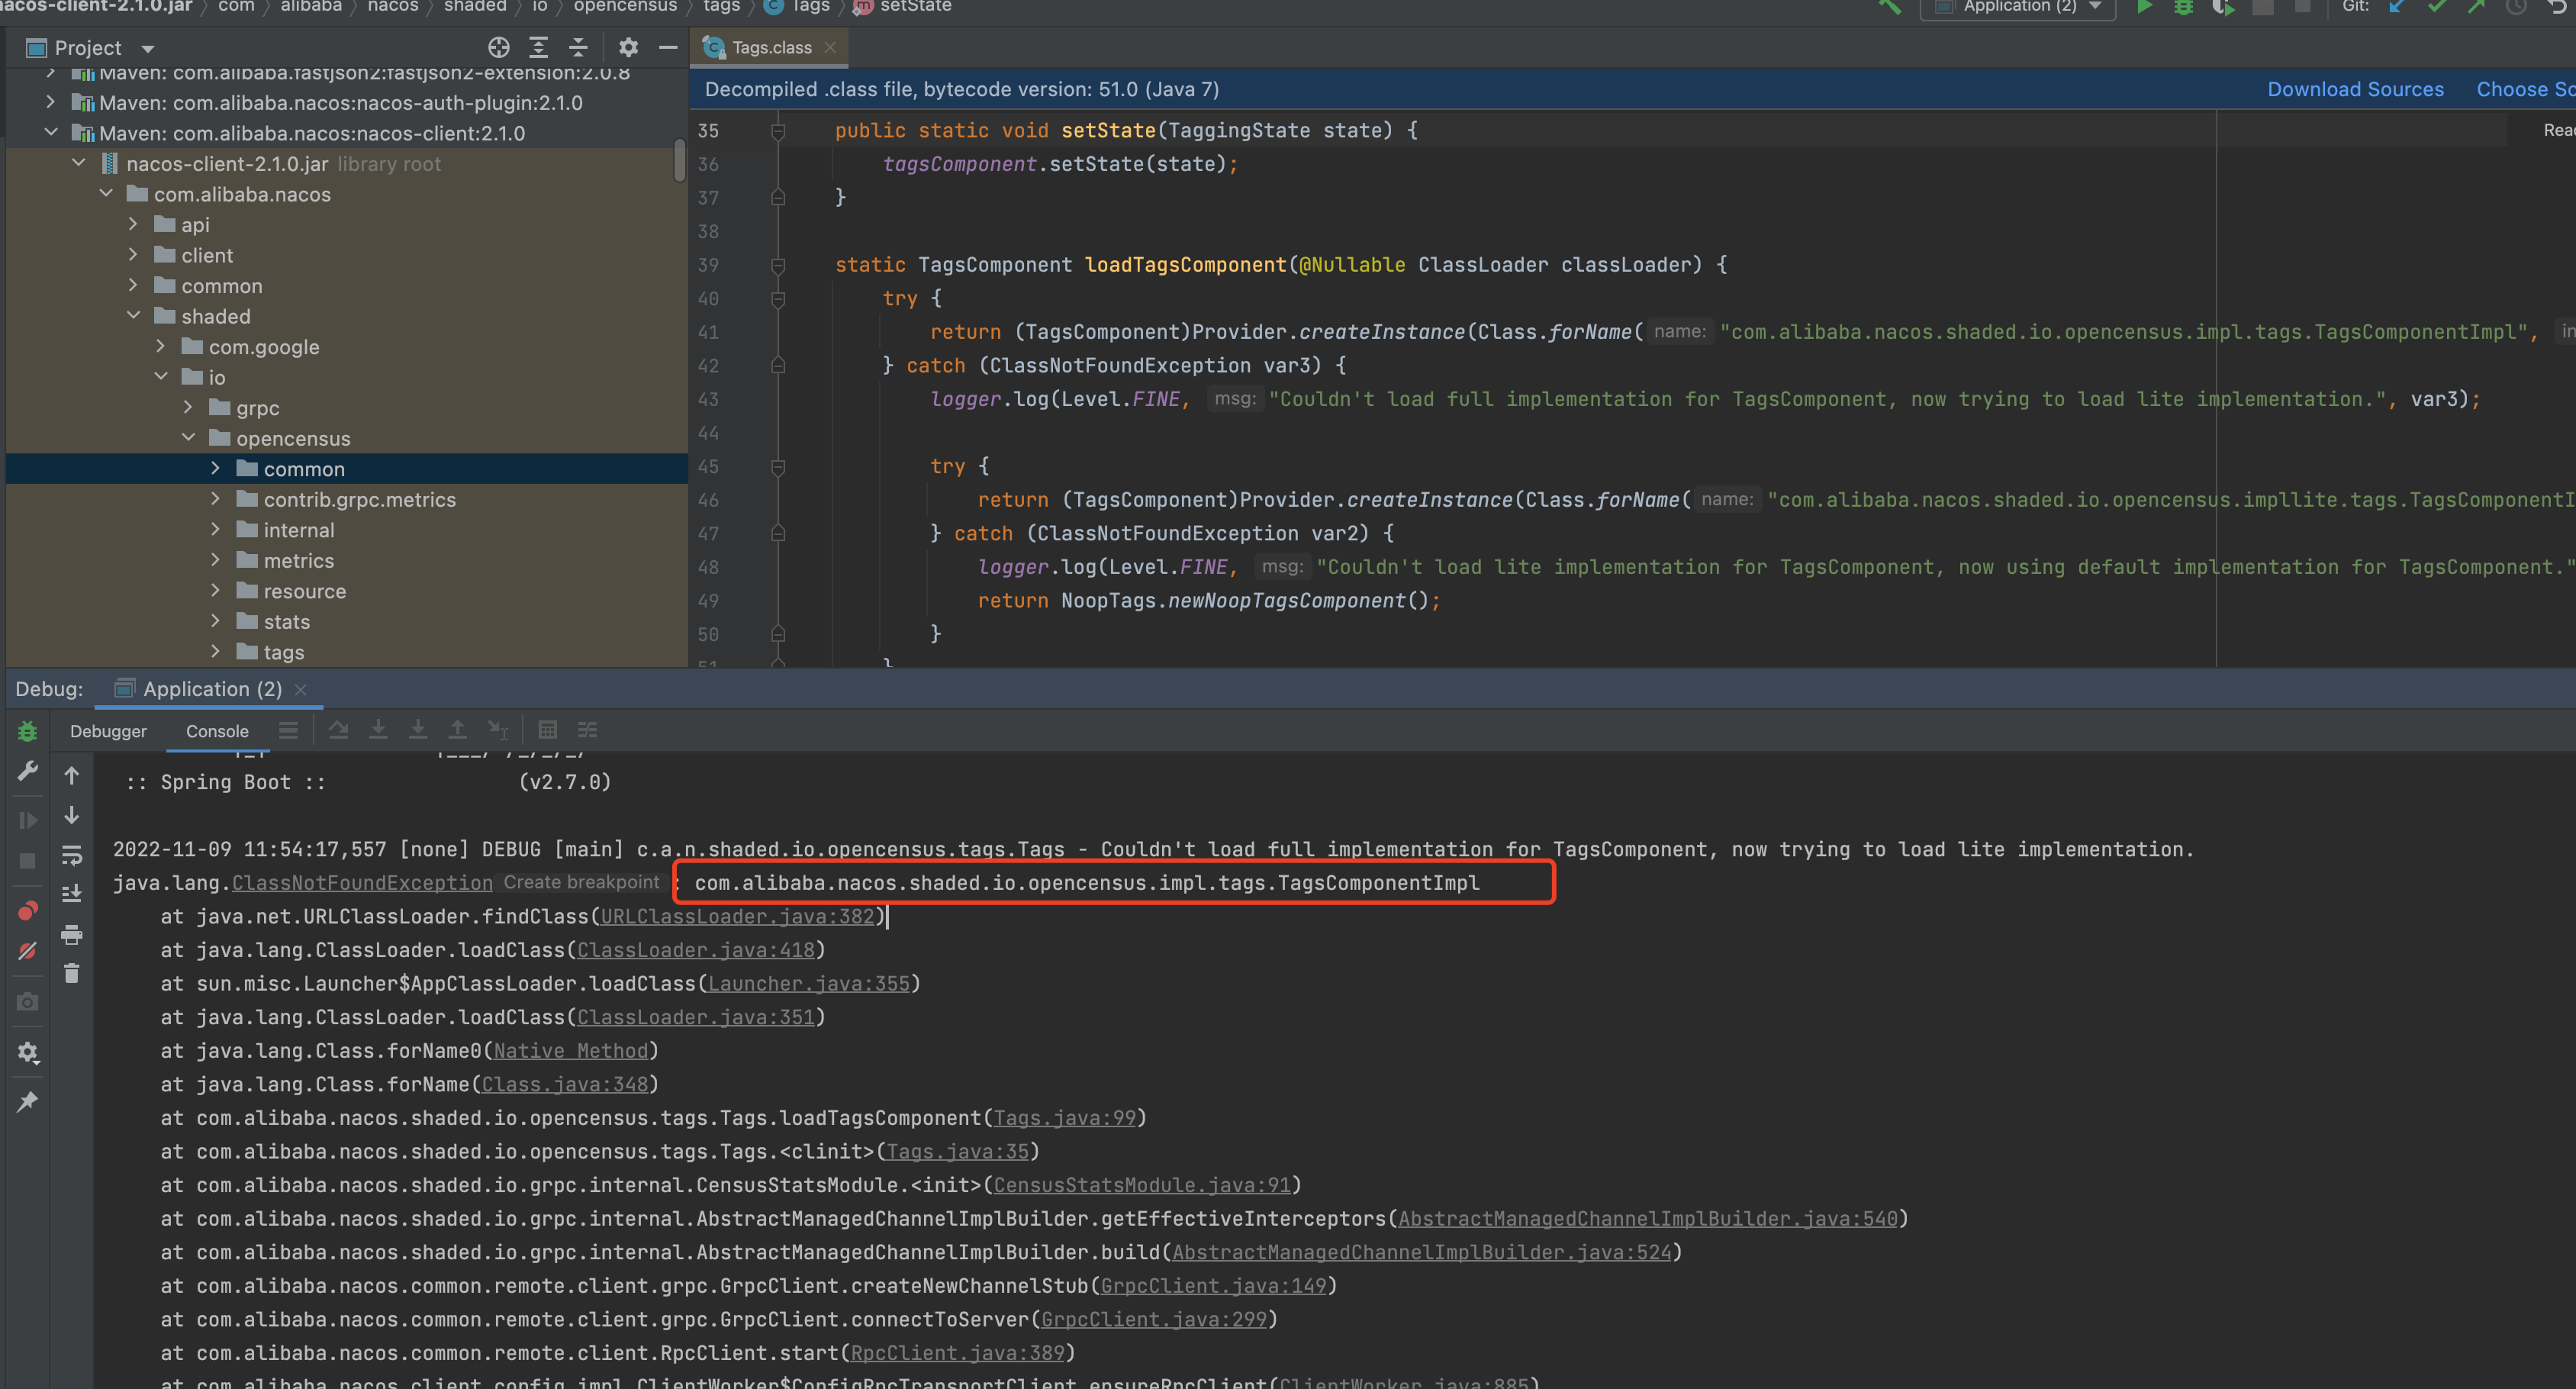2576x1389 pixels.
Task: Click the Step Out up-arrow icon
Action: tap(457, 730)
